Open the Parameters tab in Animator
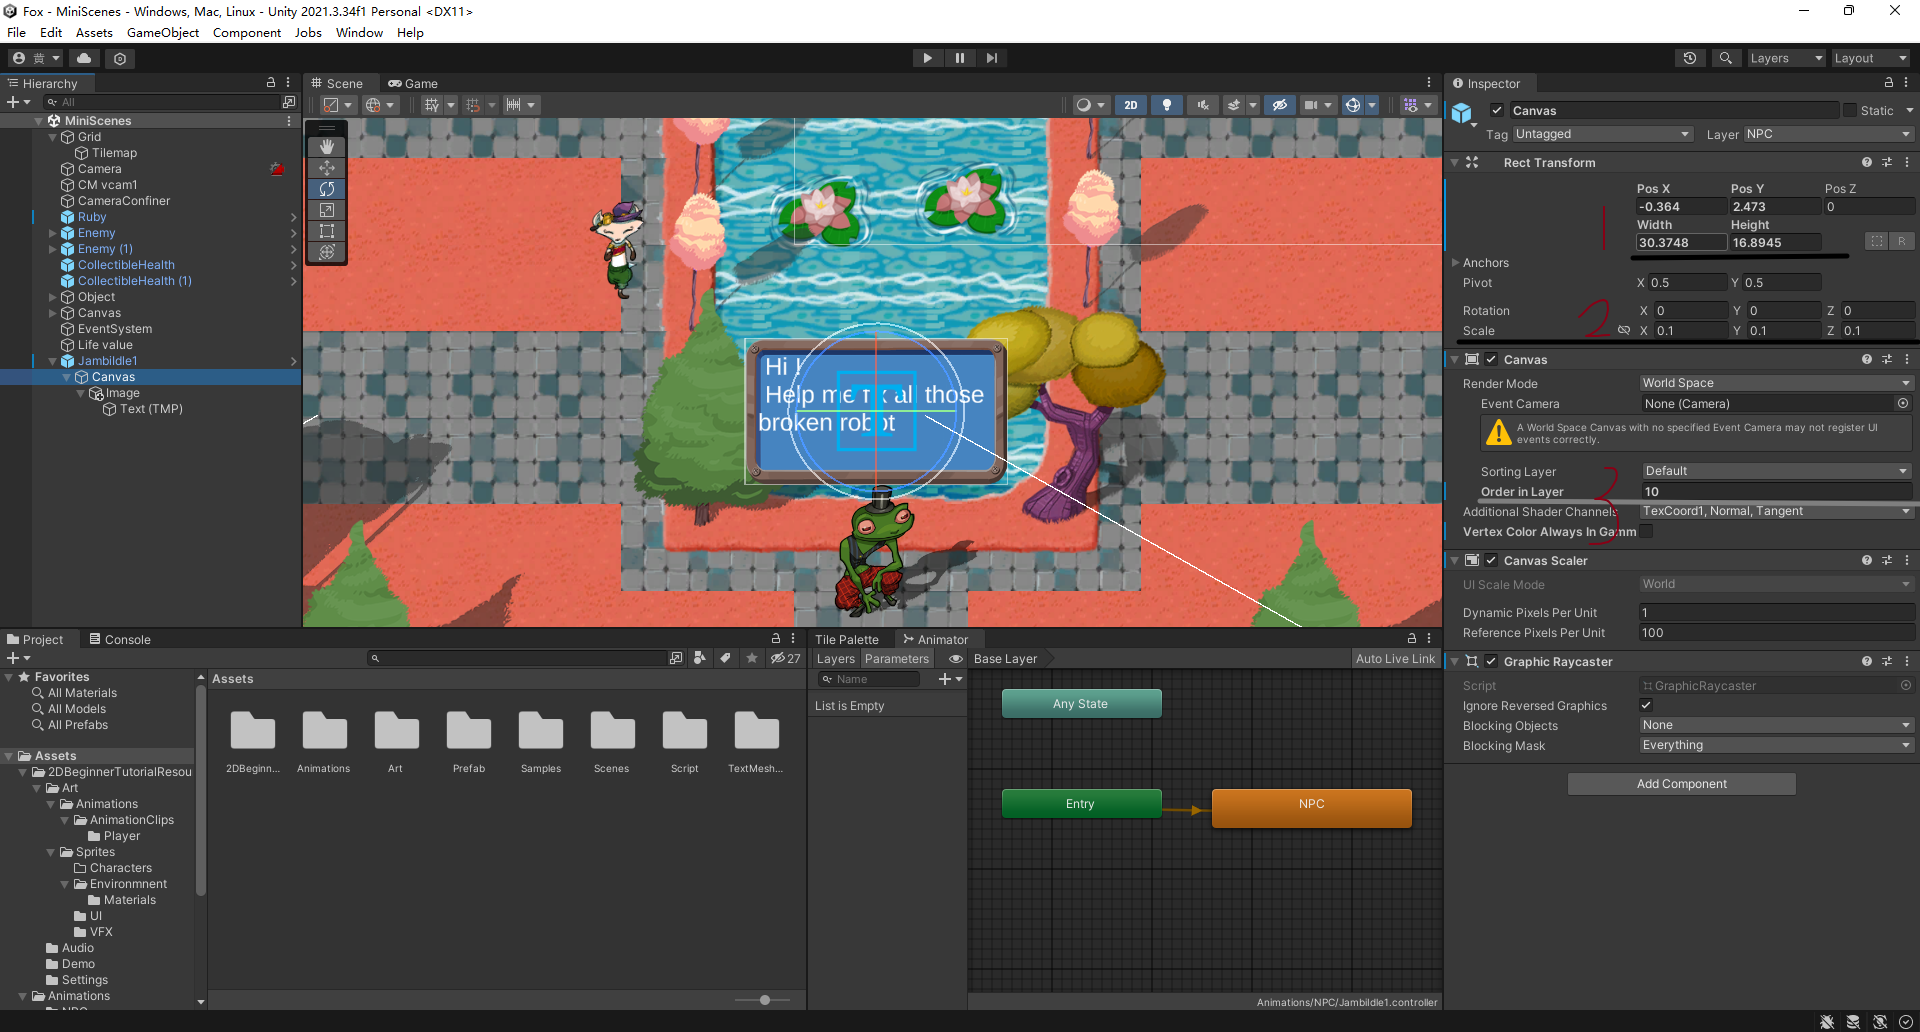Viewport: 1920px width, 1032px height. (x=896, y=658)
